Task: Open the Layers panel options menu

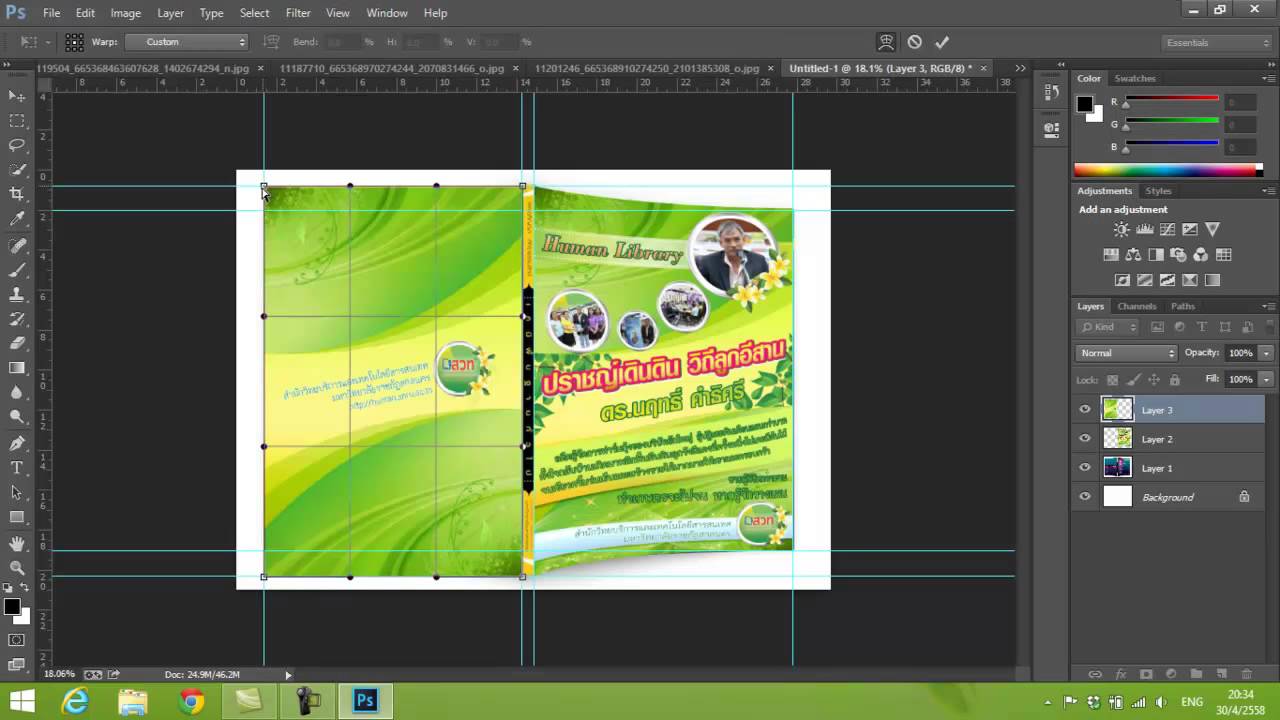Action: click(1268, 306)
